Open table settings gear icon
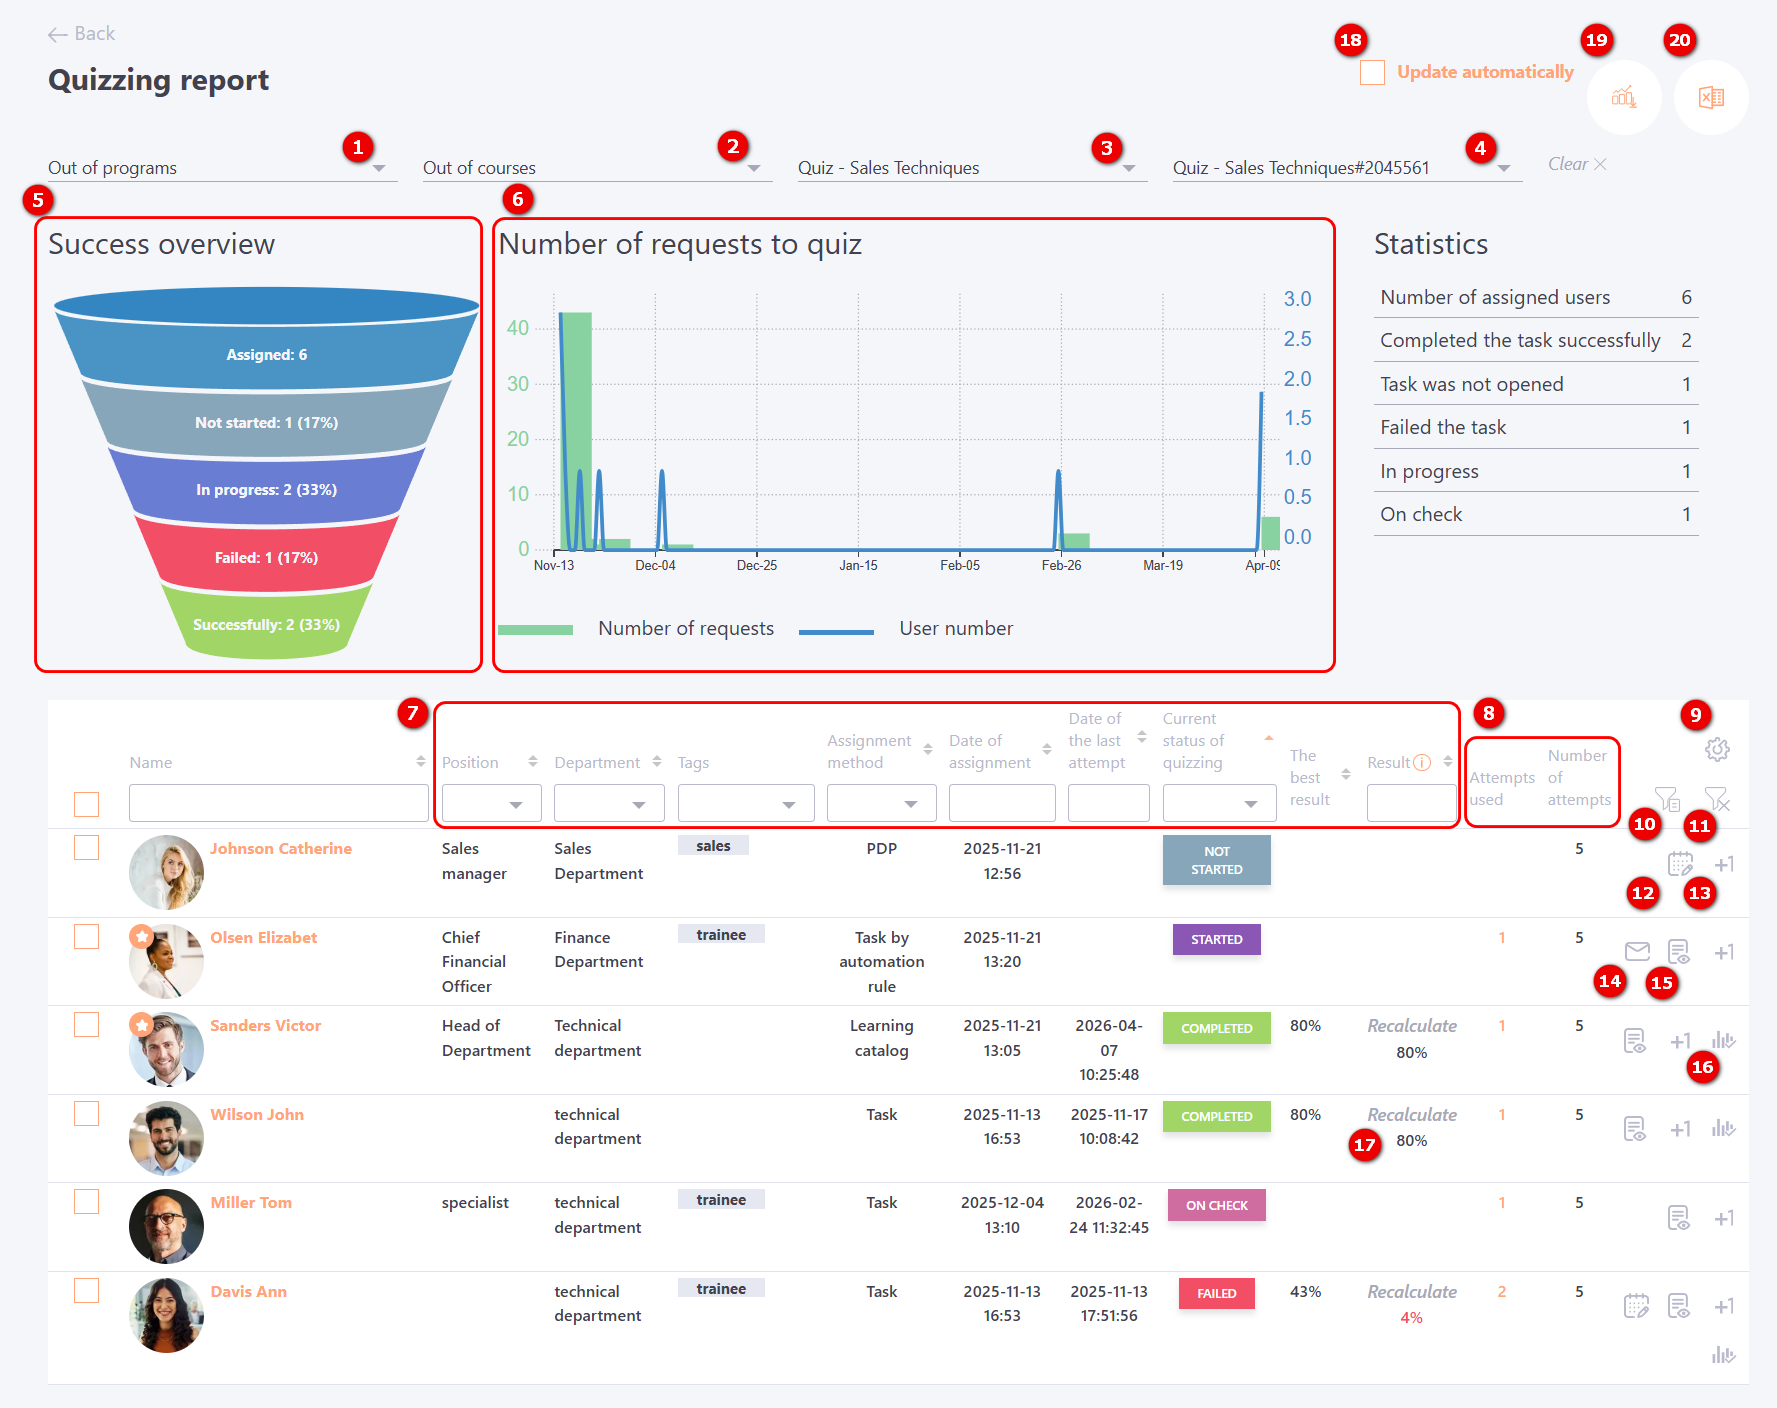The height and width of the screenshot is (1408, 1777). [x=1717, y=749]
